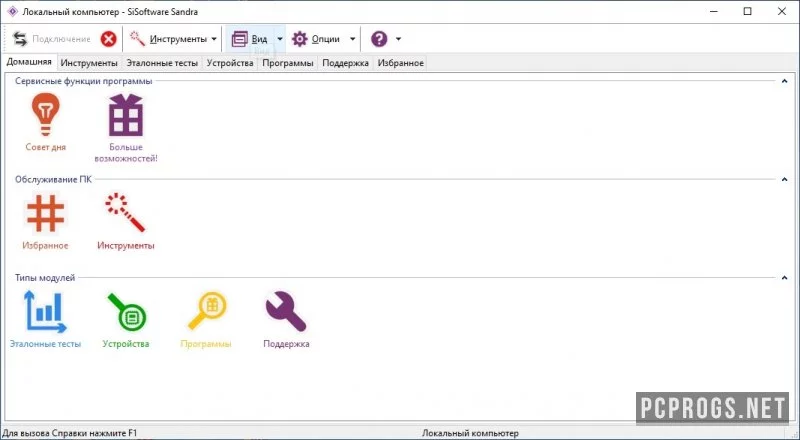Open the Больше возможностей gift icon
Viewport: 800px width, 440px height.
pyautogui.click(x=126, y=114)
